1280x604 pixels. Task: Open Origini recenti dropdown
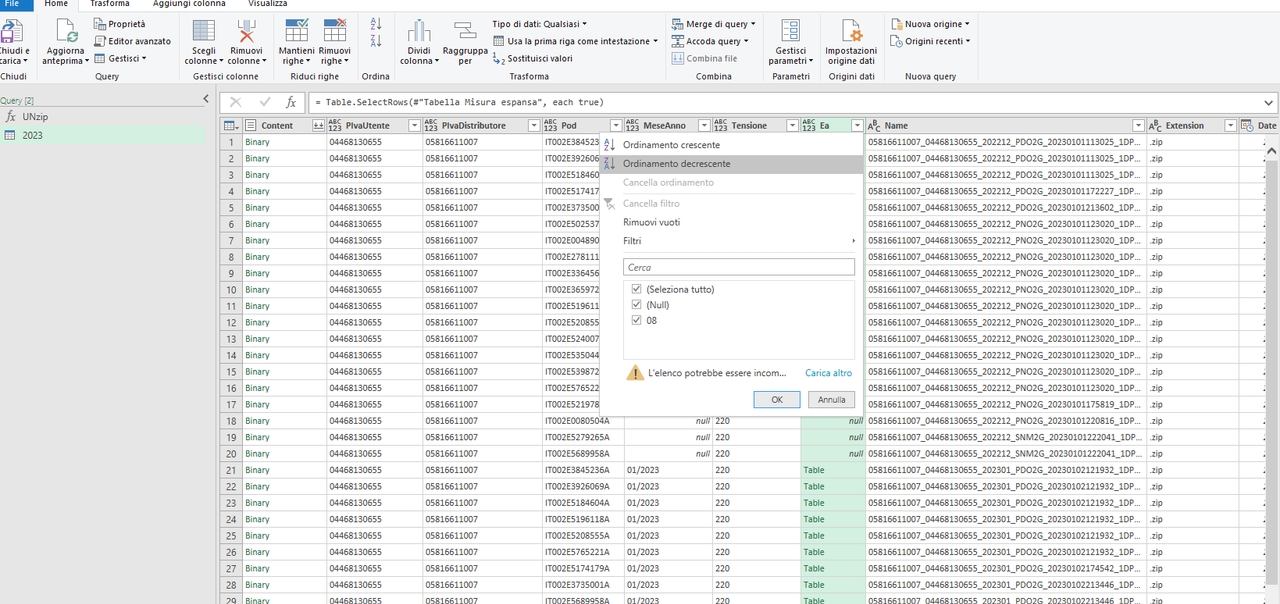click(x=930, y=41)
